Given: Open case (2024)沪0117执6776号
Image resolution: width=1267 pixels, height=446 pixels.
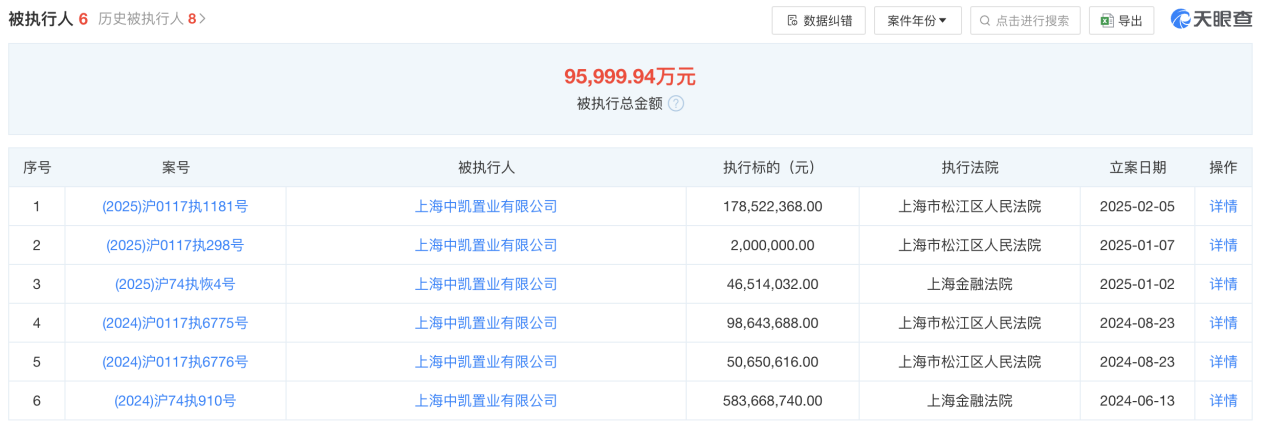Looking at the screenshot, I should pyautogui.click(x=175, y=362).
